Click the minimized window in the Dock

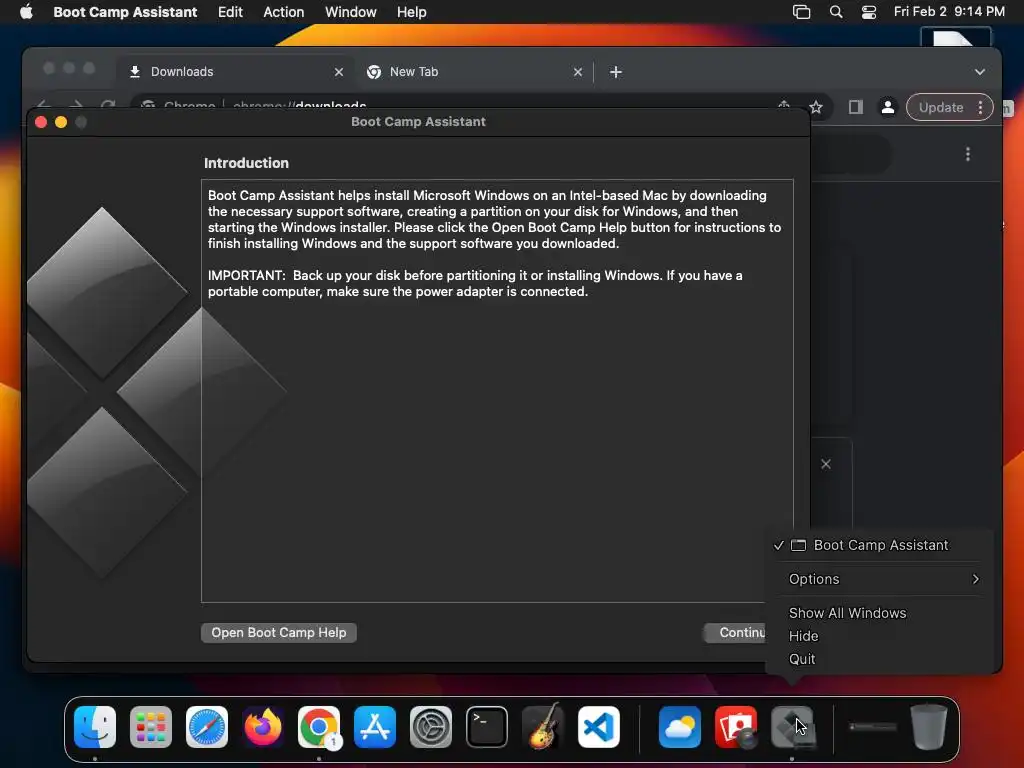pyautogui.click(x=872, y=727)
